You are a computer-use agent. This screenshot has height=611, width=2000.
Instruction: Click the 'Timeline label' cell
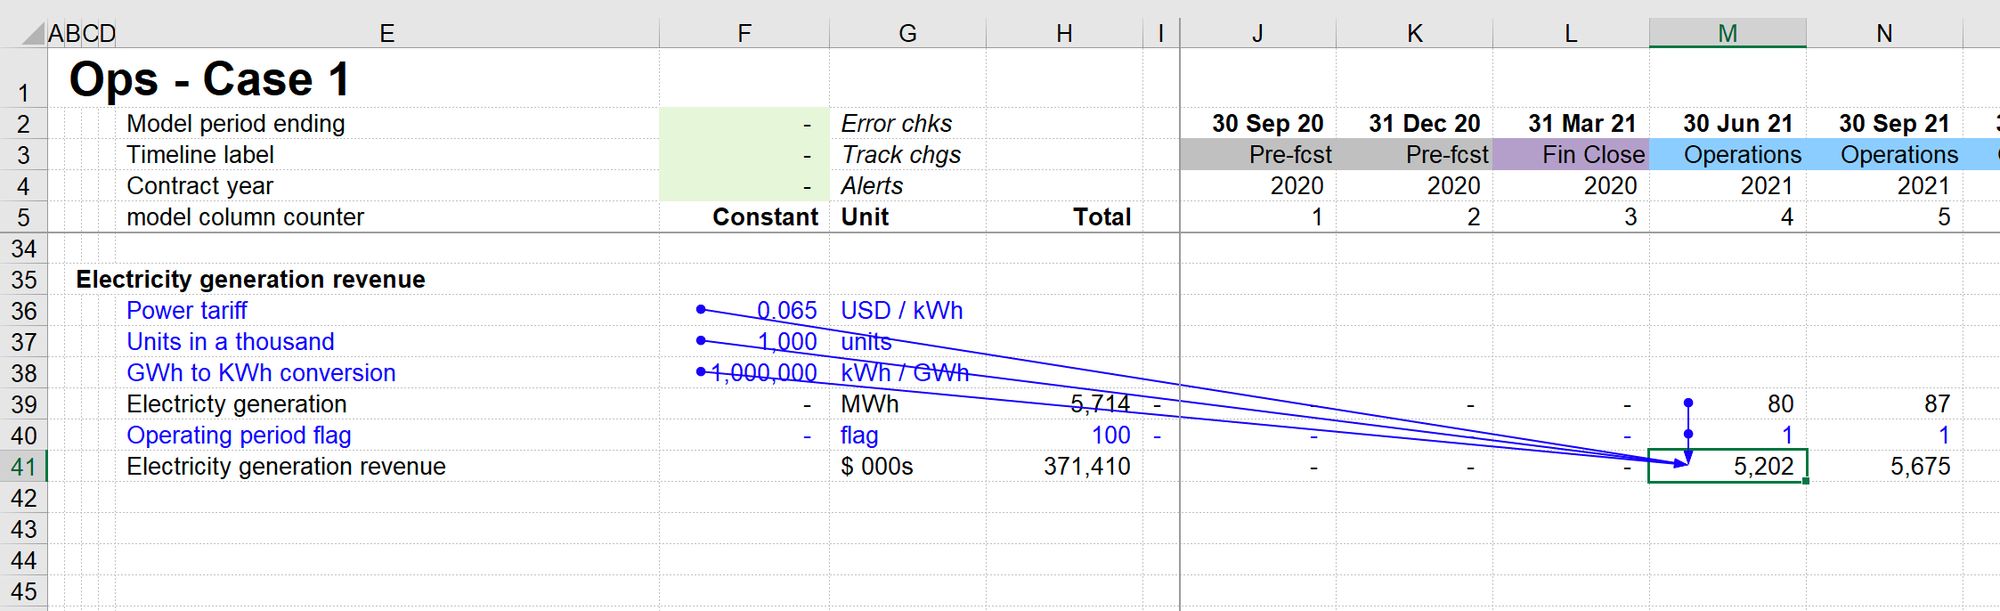point(200,155)
